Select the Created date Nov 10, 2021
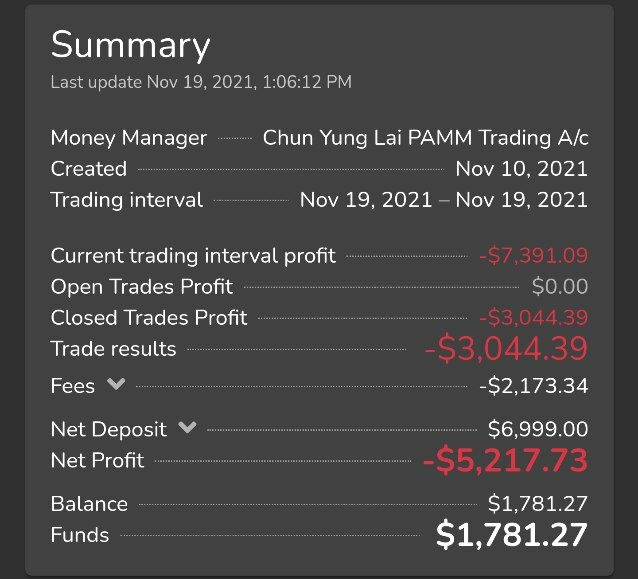 (522, 169)
